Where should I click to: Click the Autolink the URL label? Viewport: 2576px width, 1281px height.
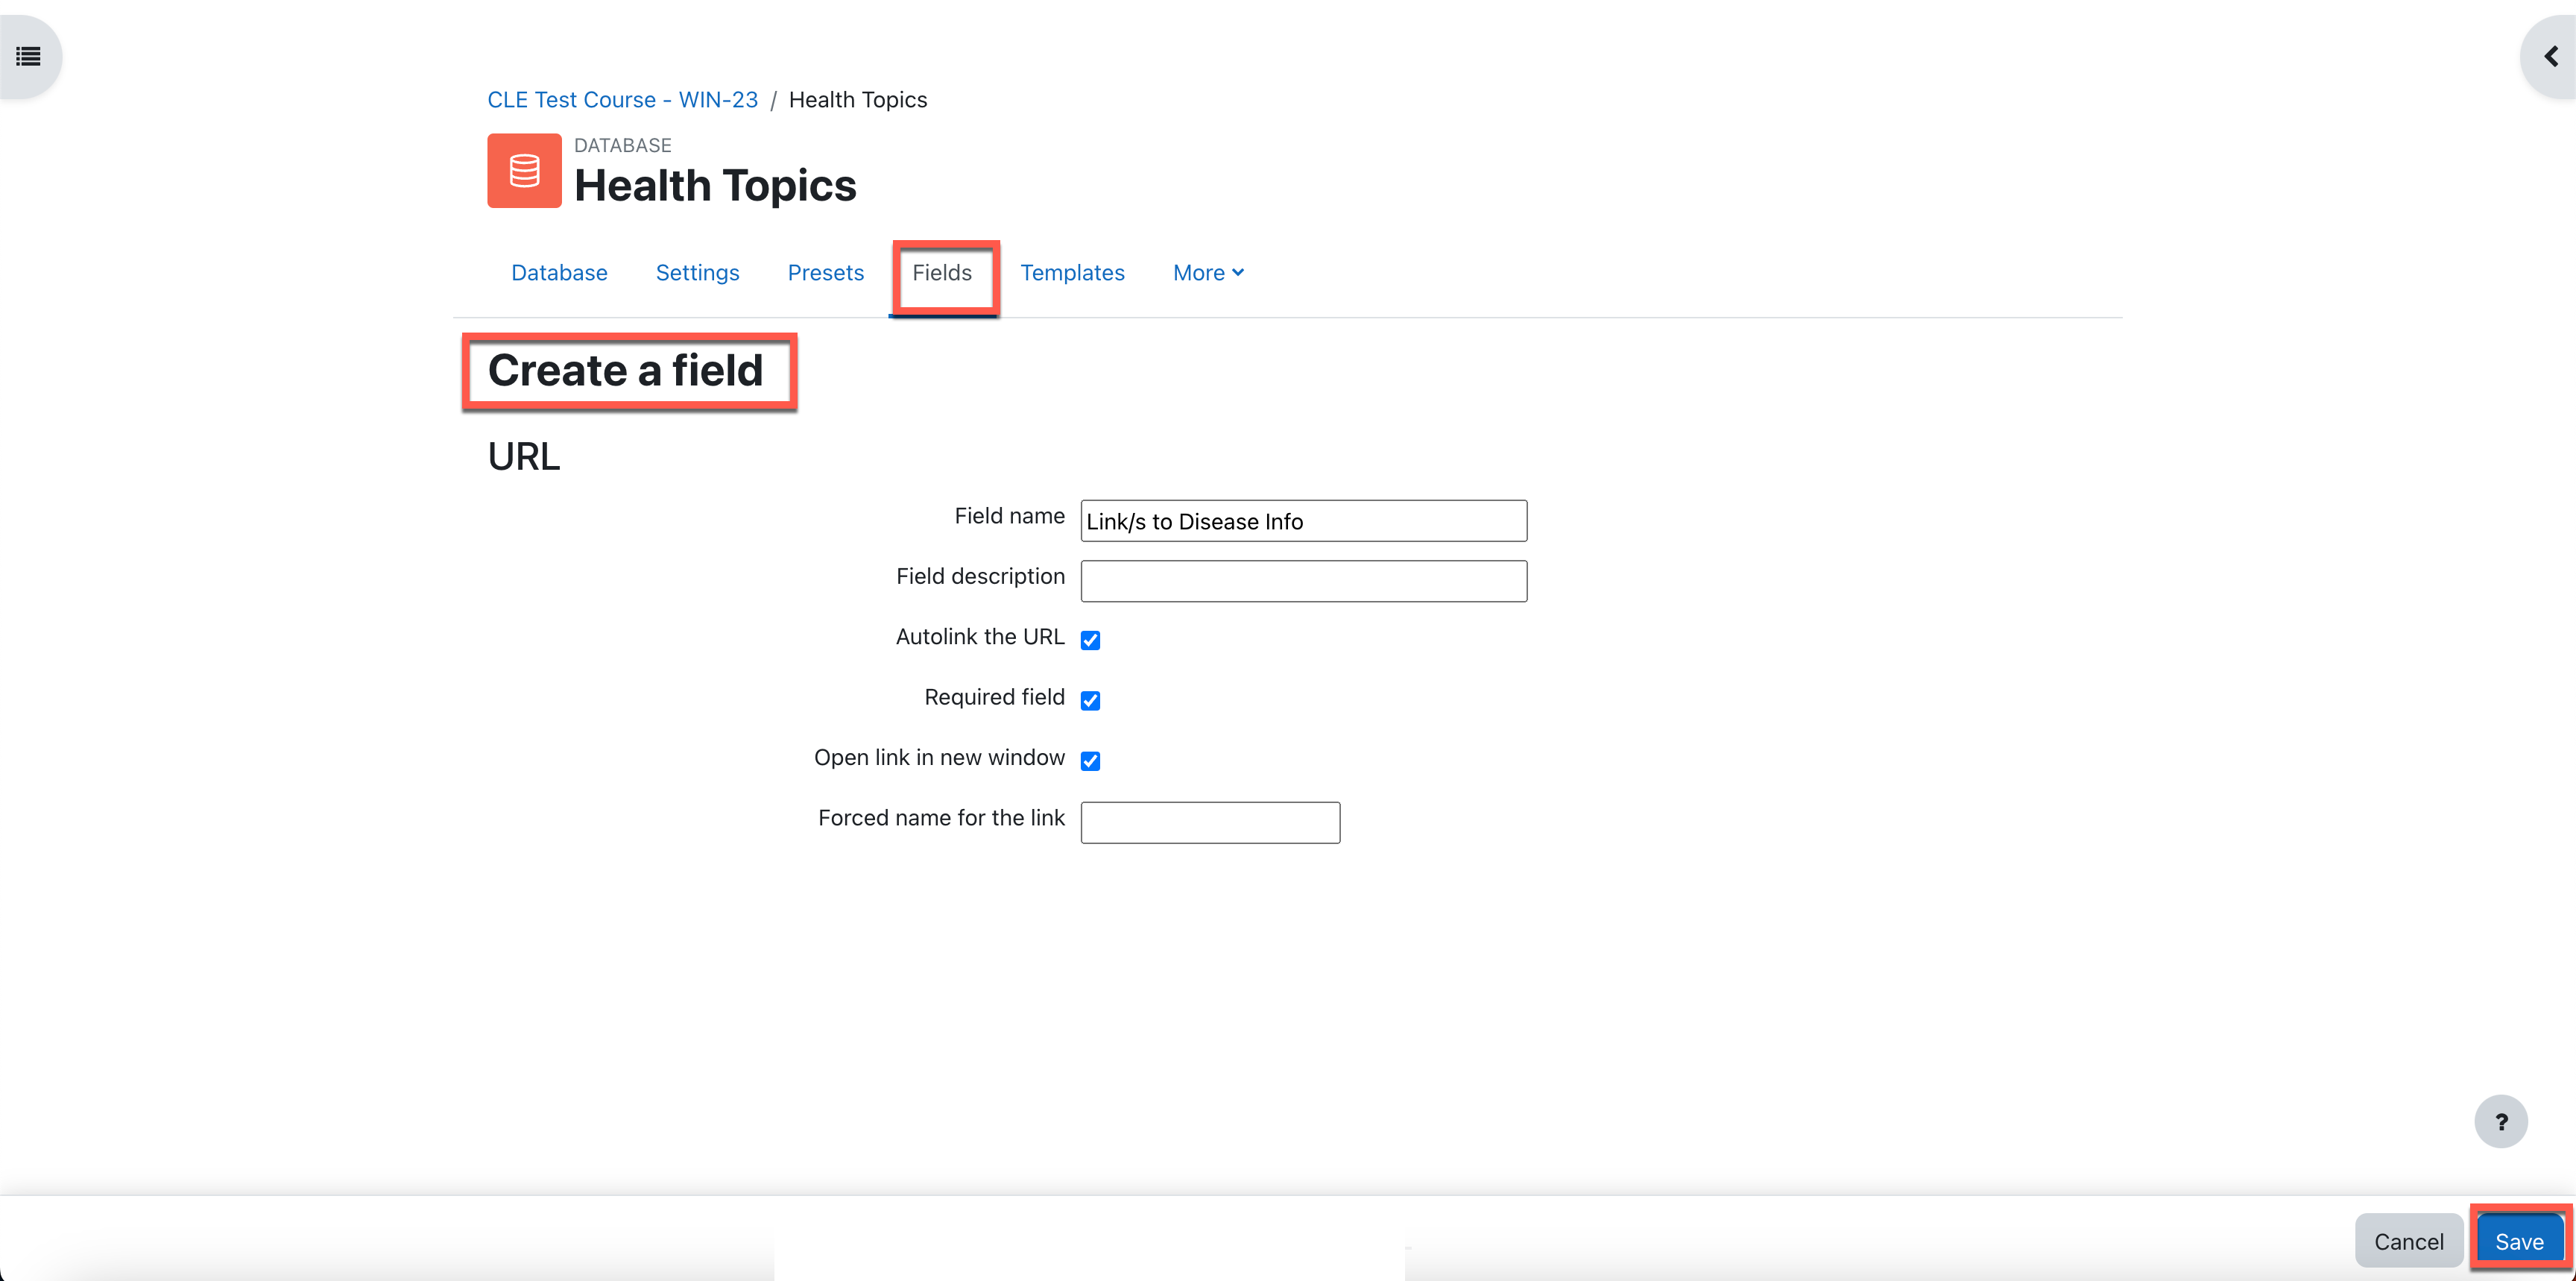click(979, 637)
